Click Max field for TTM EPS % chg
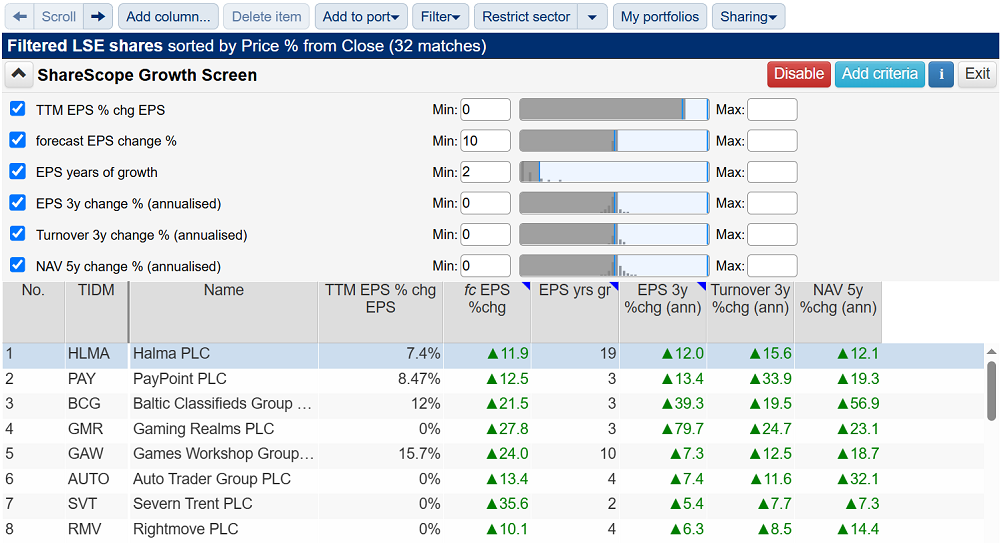Screen dimensions: 1000x543 click(x=772, y=110)
